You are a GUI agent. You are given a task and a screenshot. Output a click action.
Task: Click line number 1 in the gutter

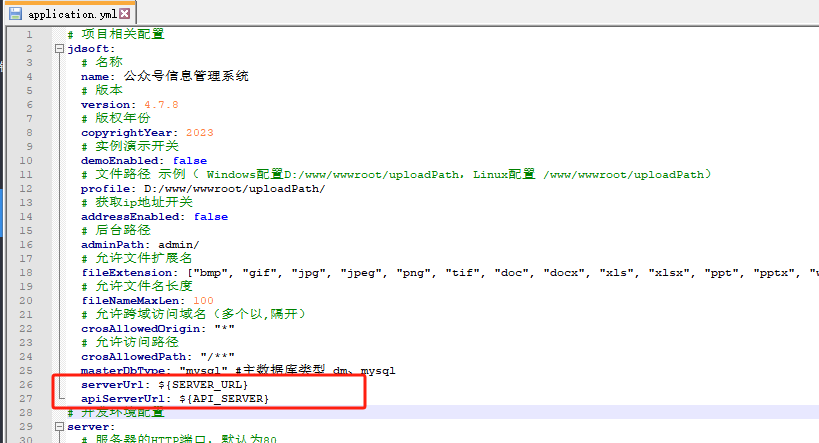(30, 34)
